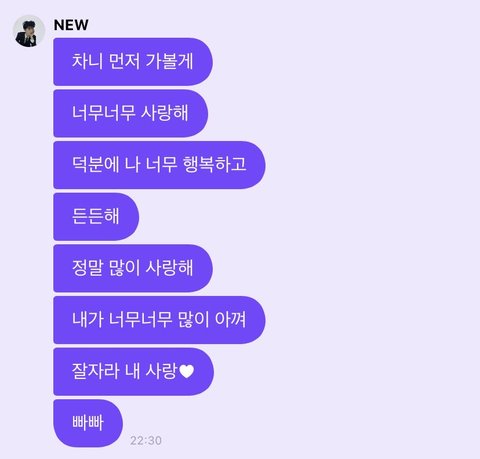Click the word 잘자라 in the seventh message
The width and height of the screenshot is (480, 459).
click(x=95, y=371)
